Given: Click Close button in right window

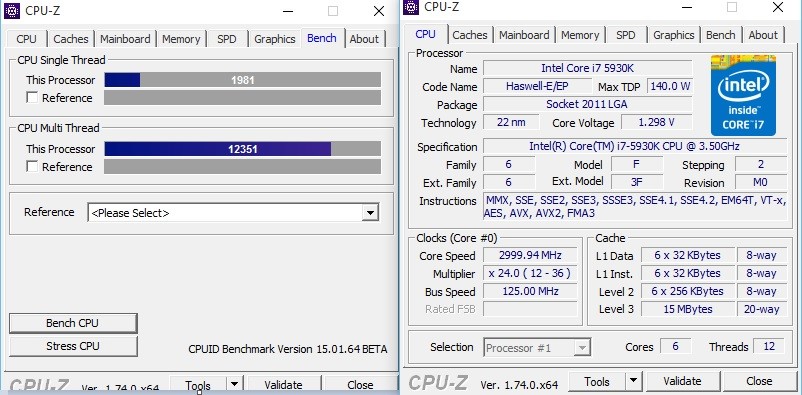Looking at the screenshot, I should [759, 381].
